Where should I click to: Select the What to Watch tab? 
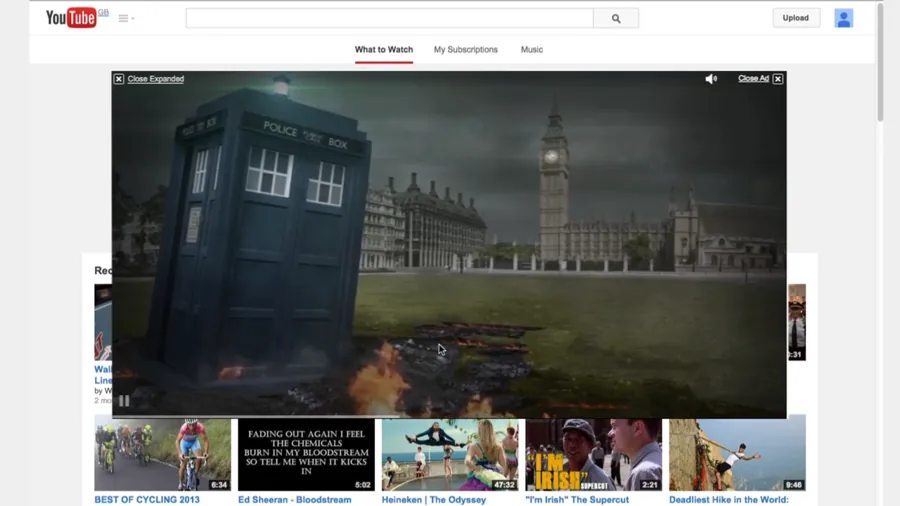pyautogui.click(x=383, y=50)
